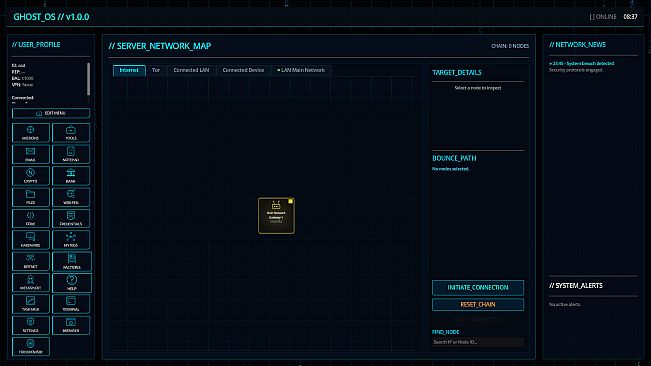Open the Email envelope tile
651x366 pixels.
tap(31, 154)
